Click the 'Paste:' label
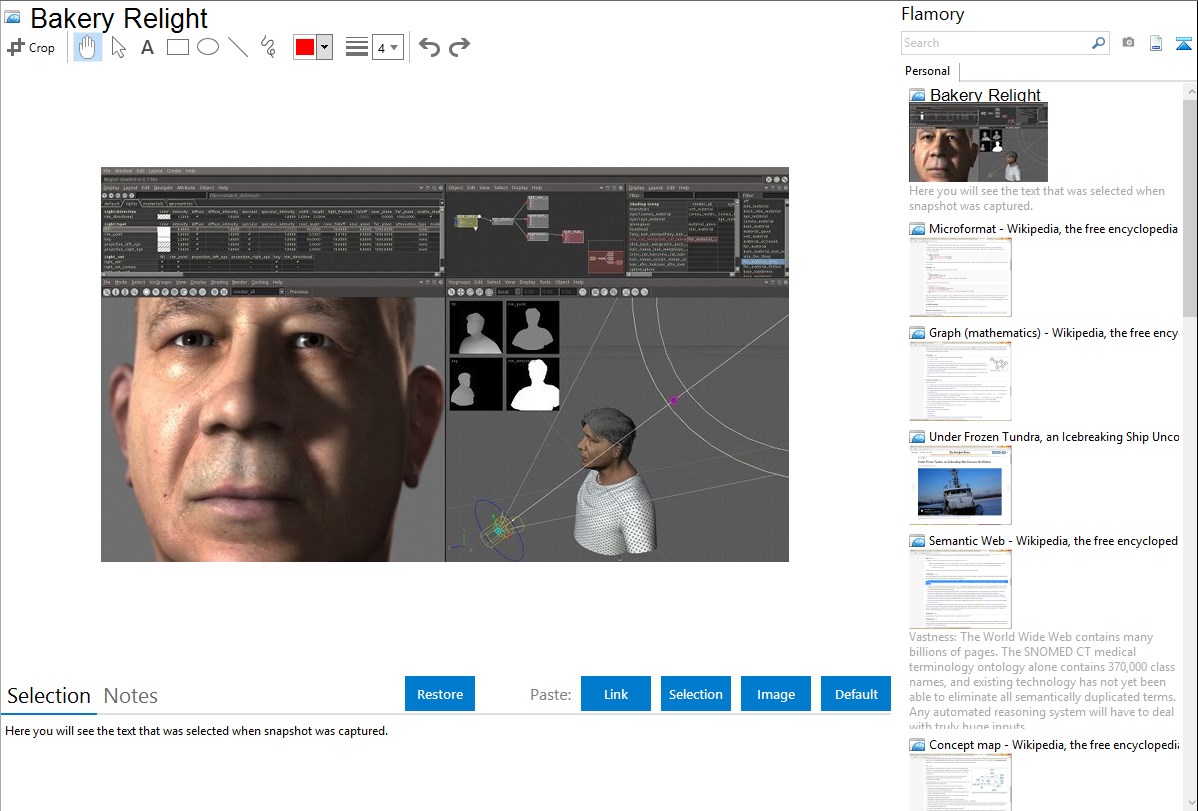Image resolution: width=1198 pixels, height=811 pixels. [x=551, y=694]
